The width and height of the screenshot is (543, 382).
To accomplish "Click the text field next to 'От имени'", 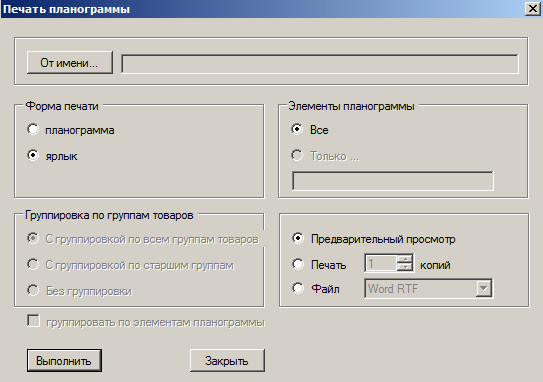I will pos(320,64).
